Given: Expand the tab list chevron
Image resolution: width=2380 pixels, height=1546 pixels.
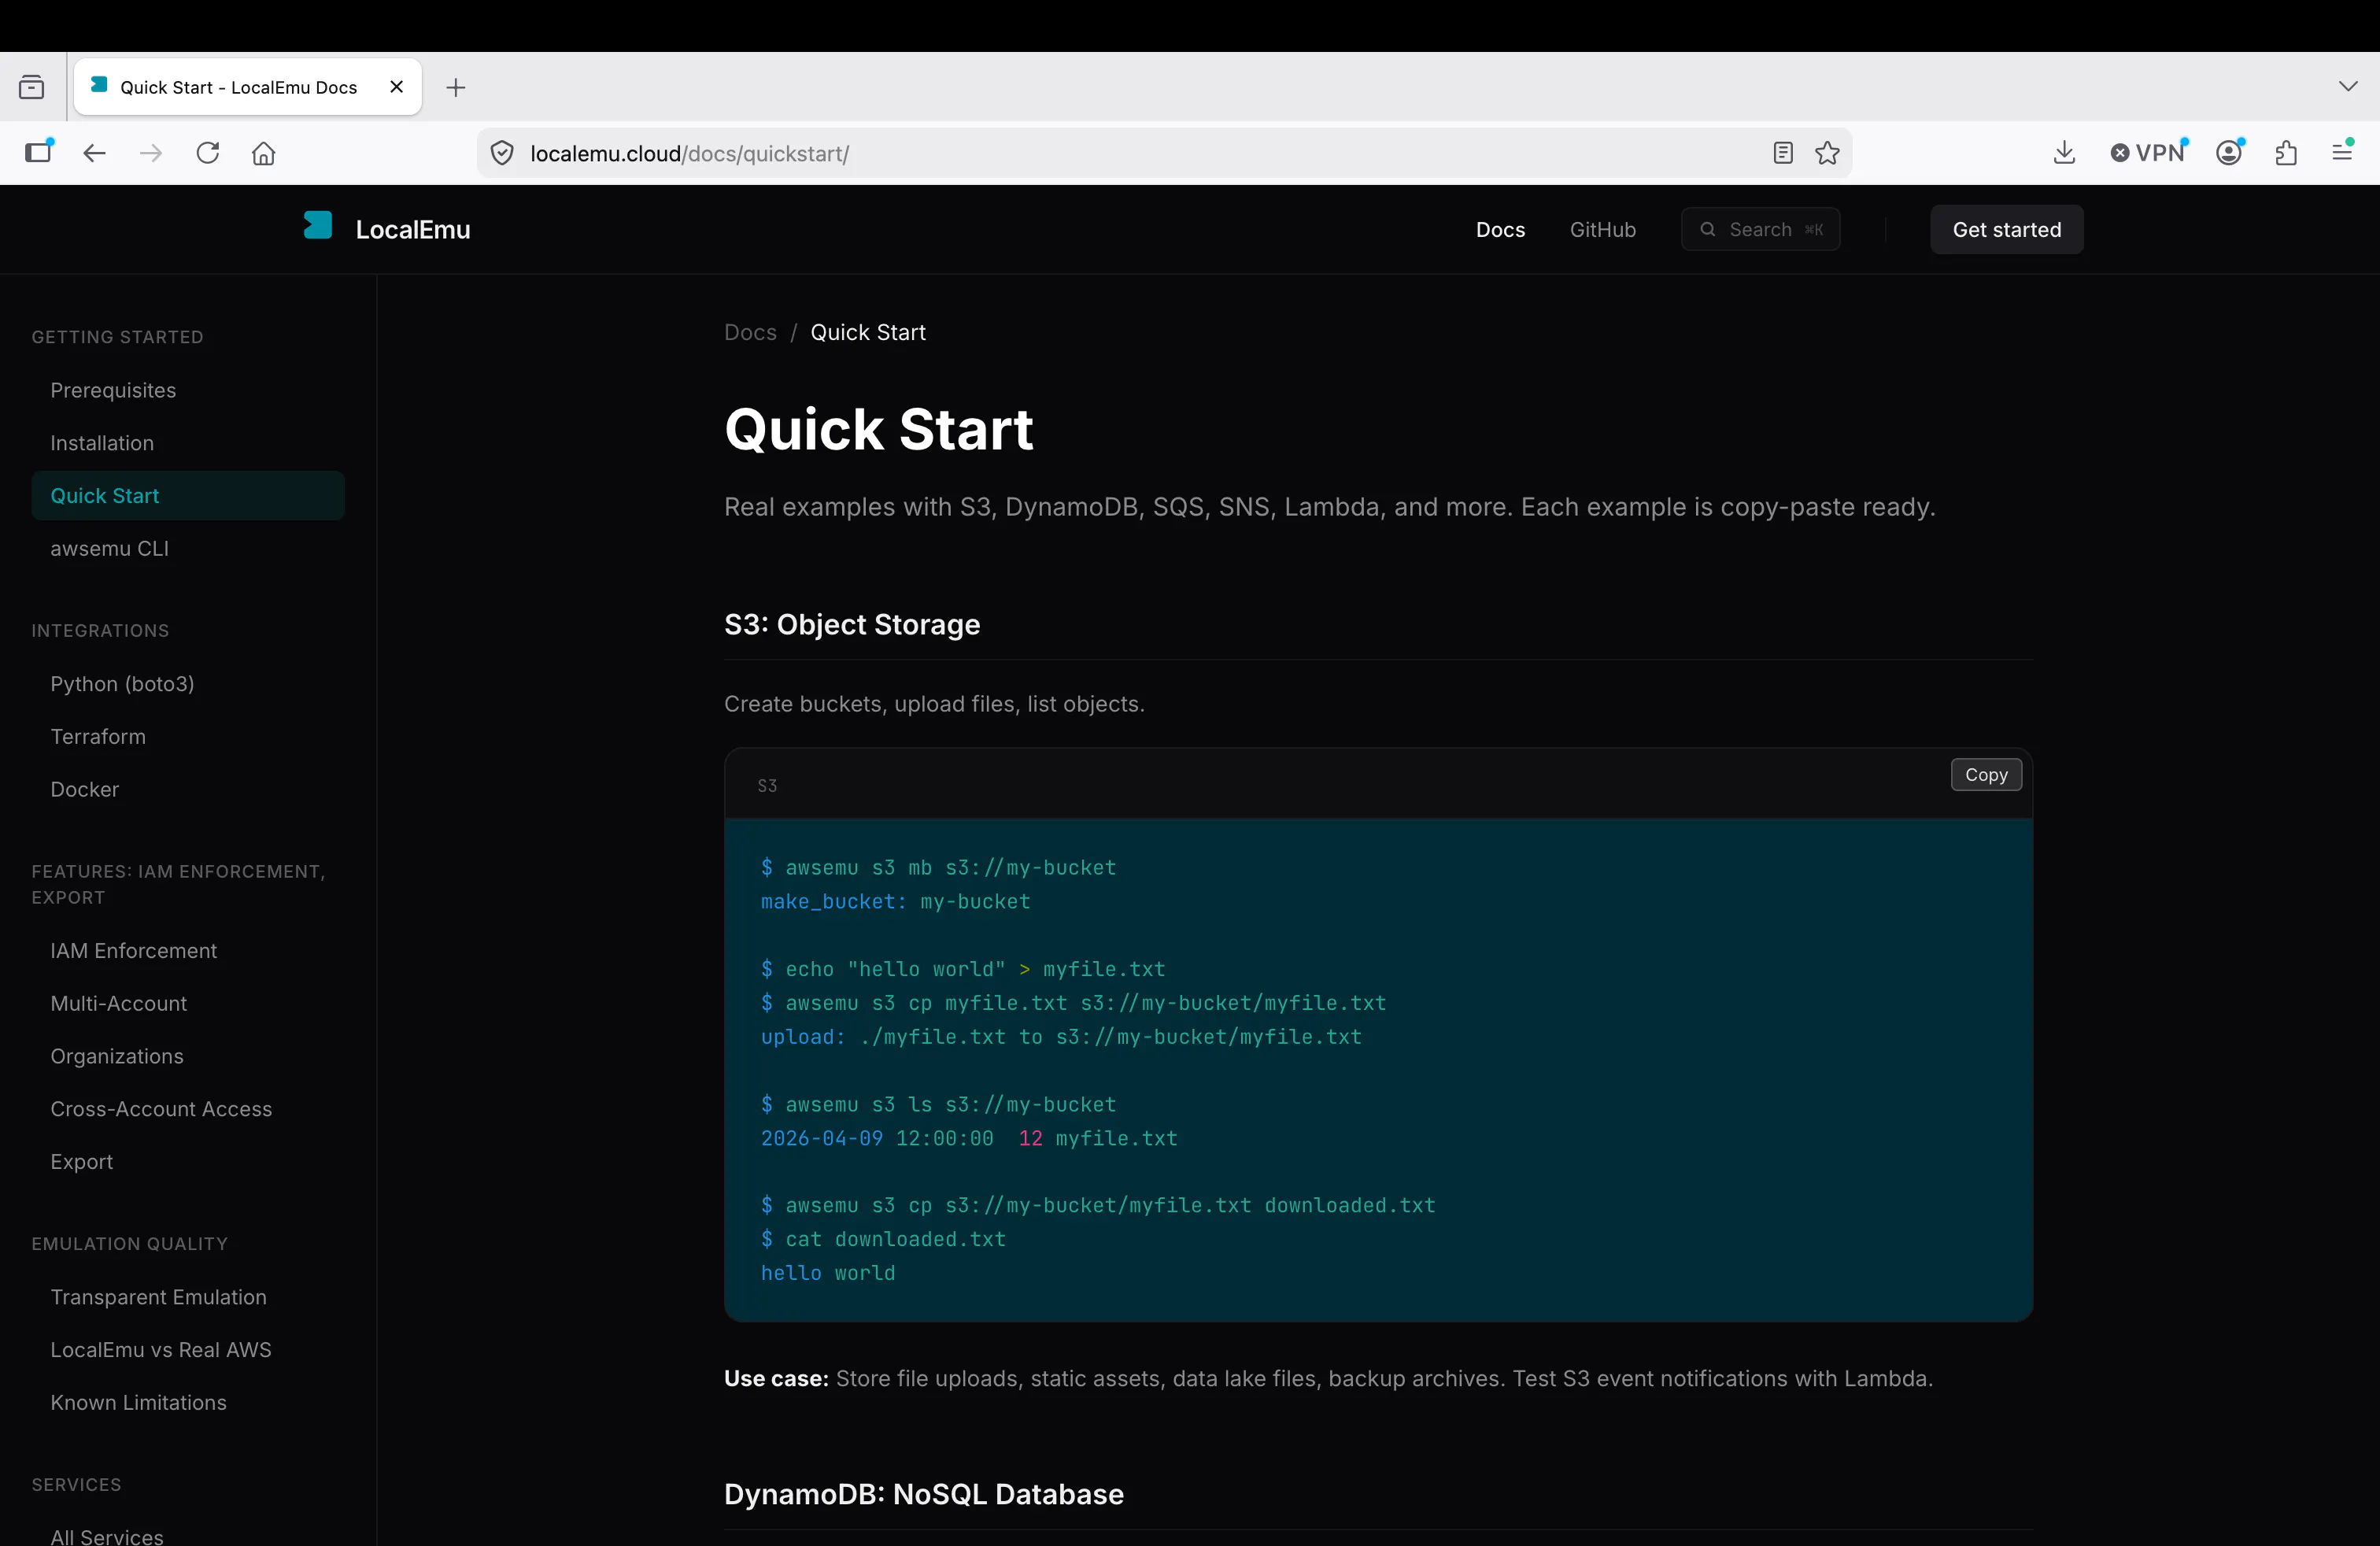Looking at the screenshot, I should coord(2348,86).
